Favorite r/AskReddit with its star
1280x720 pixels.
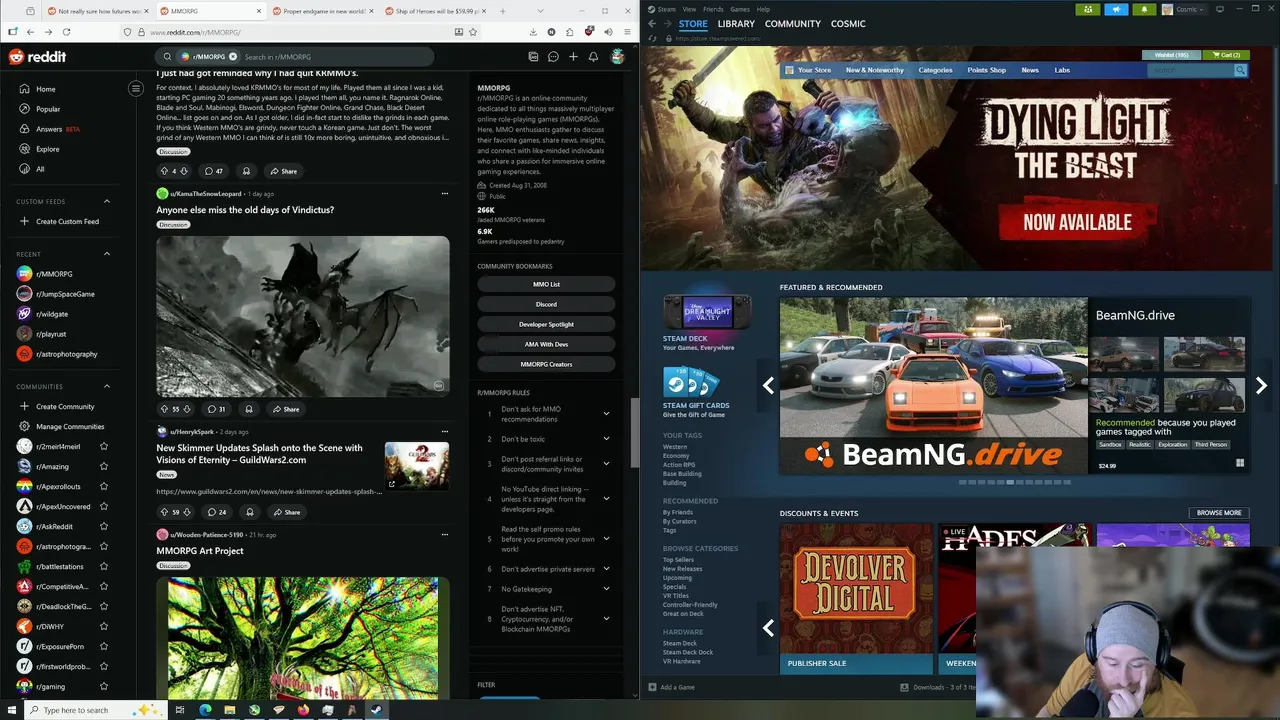tap(103, 527)
